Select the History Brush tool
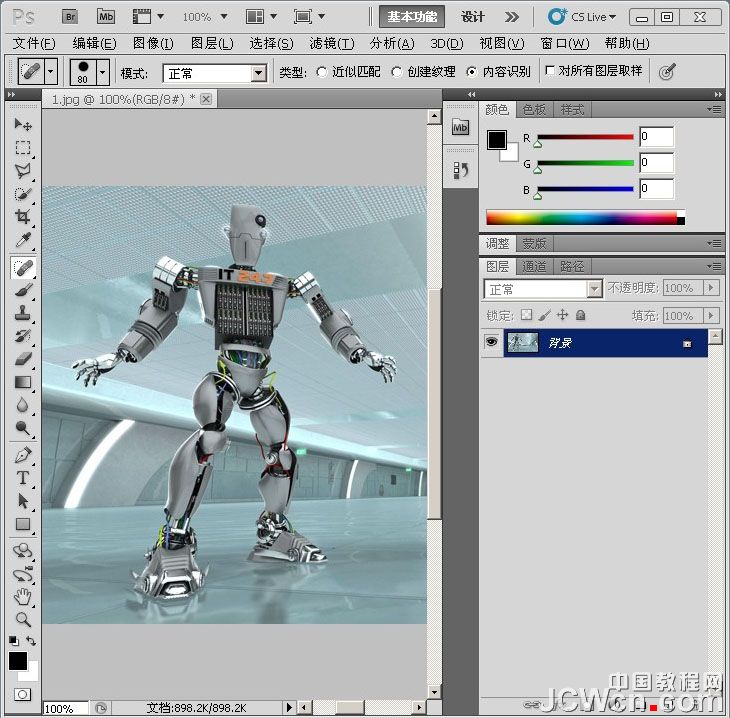This screenshot has width=730, height=718. pyautogui.click(x=22, y=336)
